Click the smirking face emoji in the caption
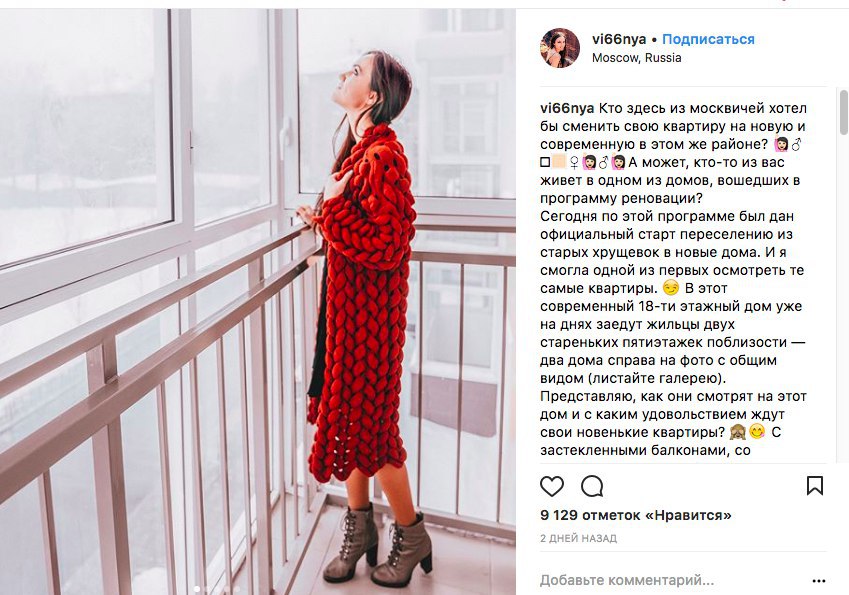This screenshot has height=595, width=849. point(670,288)
